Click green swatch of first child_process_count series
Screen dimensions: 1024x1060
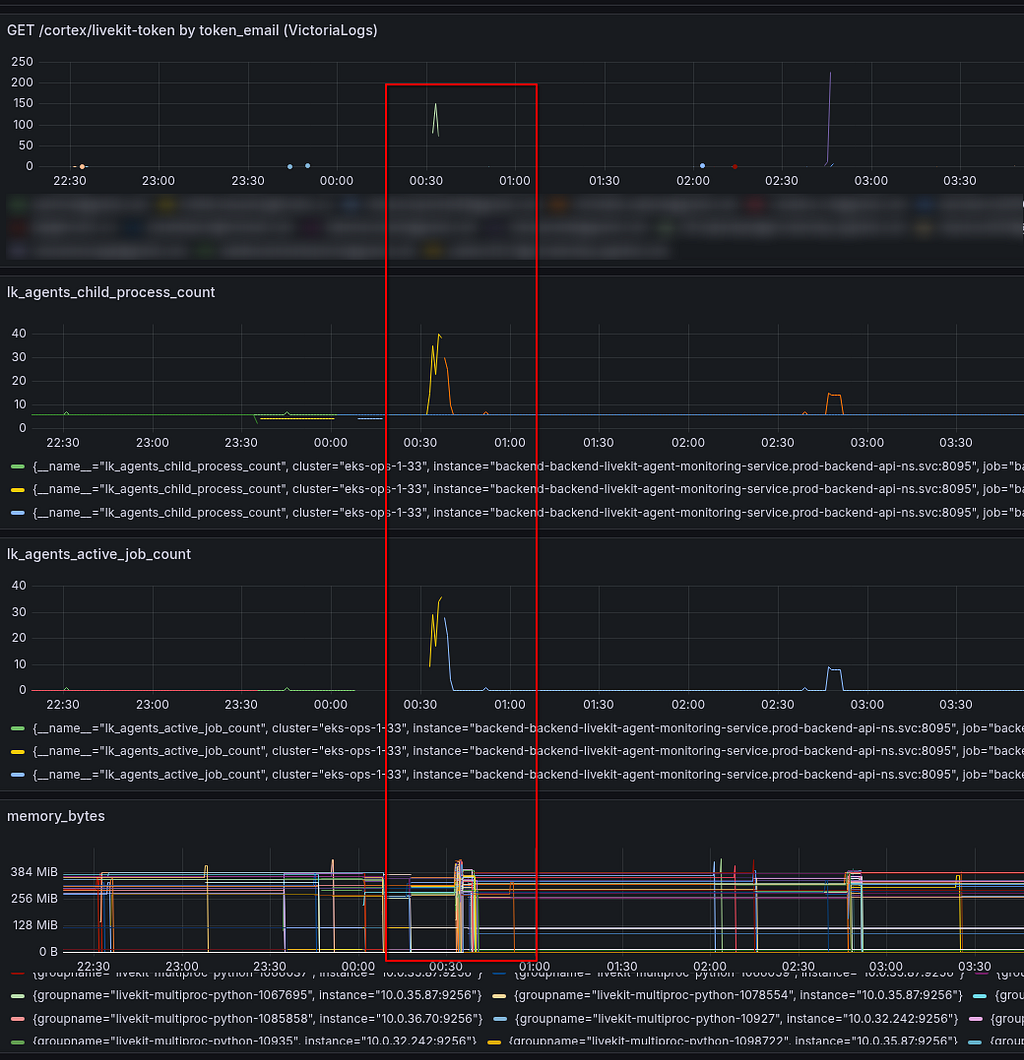pyautogui.click(x=18, y=466)
